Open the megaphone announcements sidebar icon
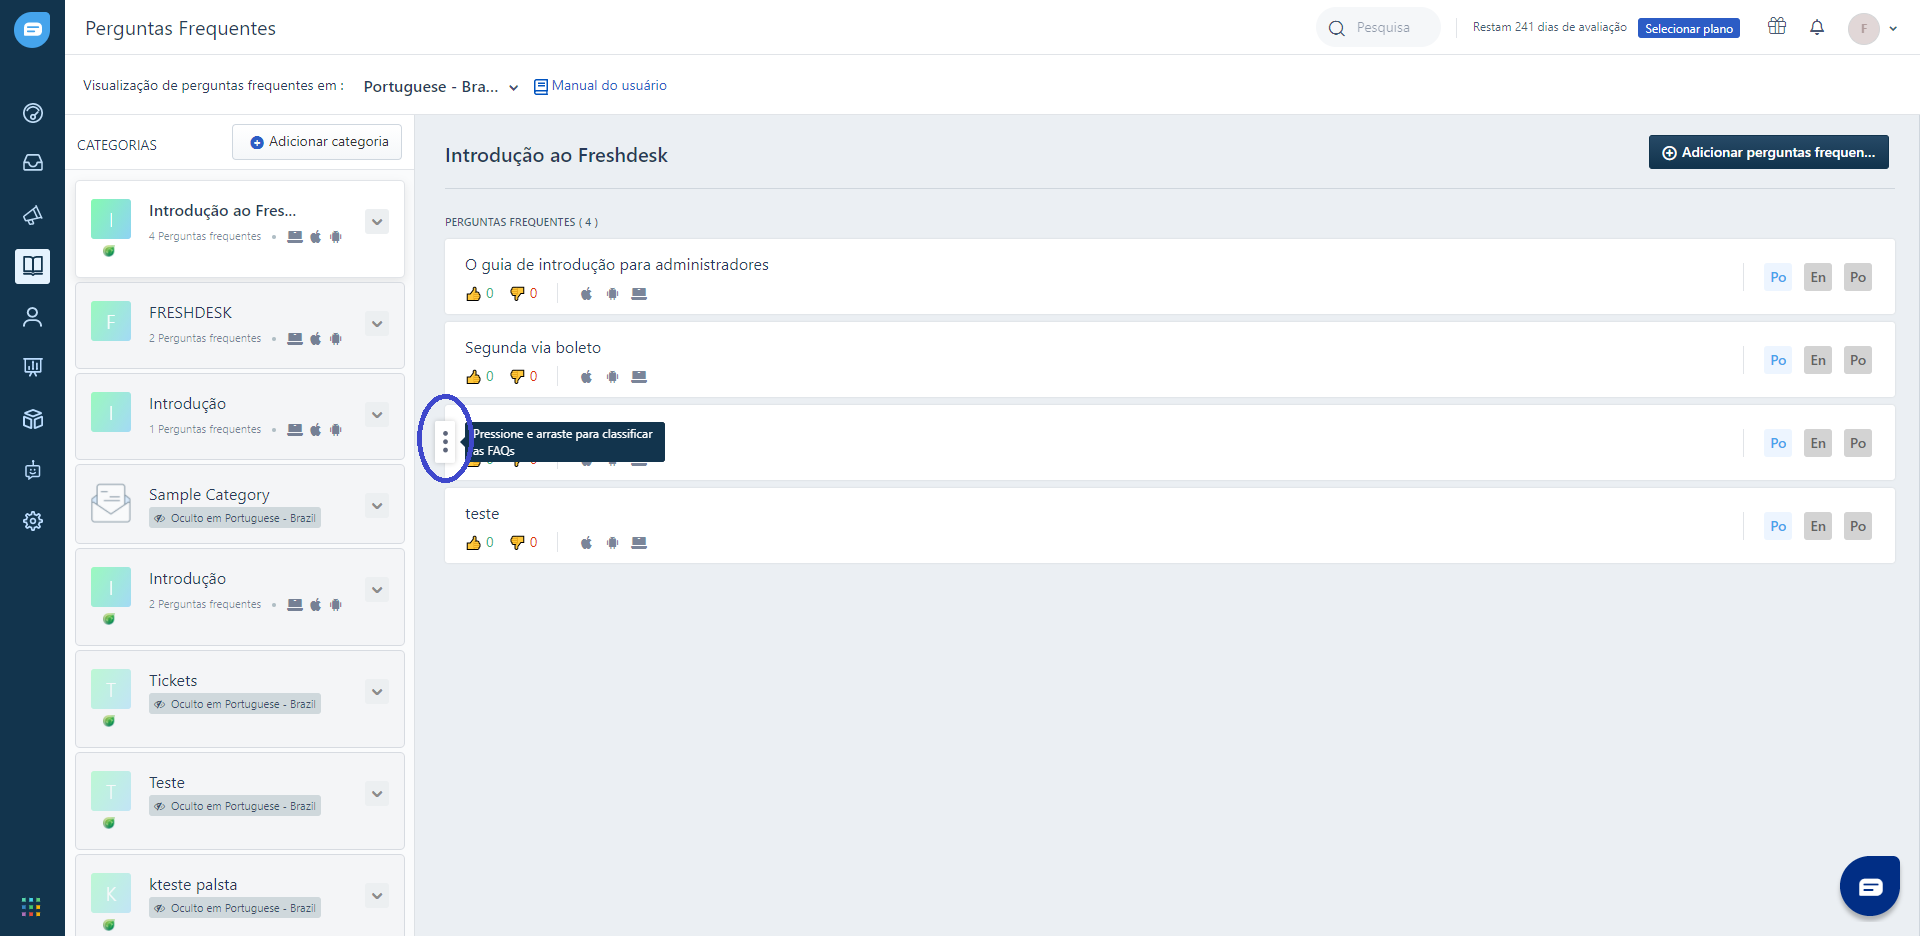Image resolution: width=1920 pixels, height=936 pixels. pyautogui.click(x=32, y=215)
